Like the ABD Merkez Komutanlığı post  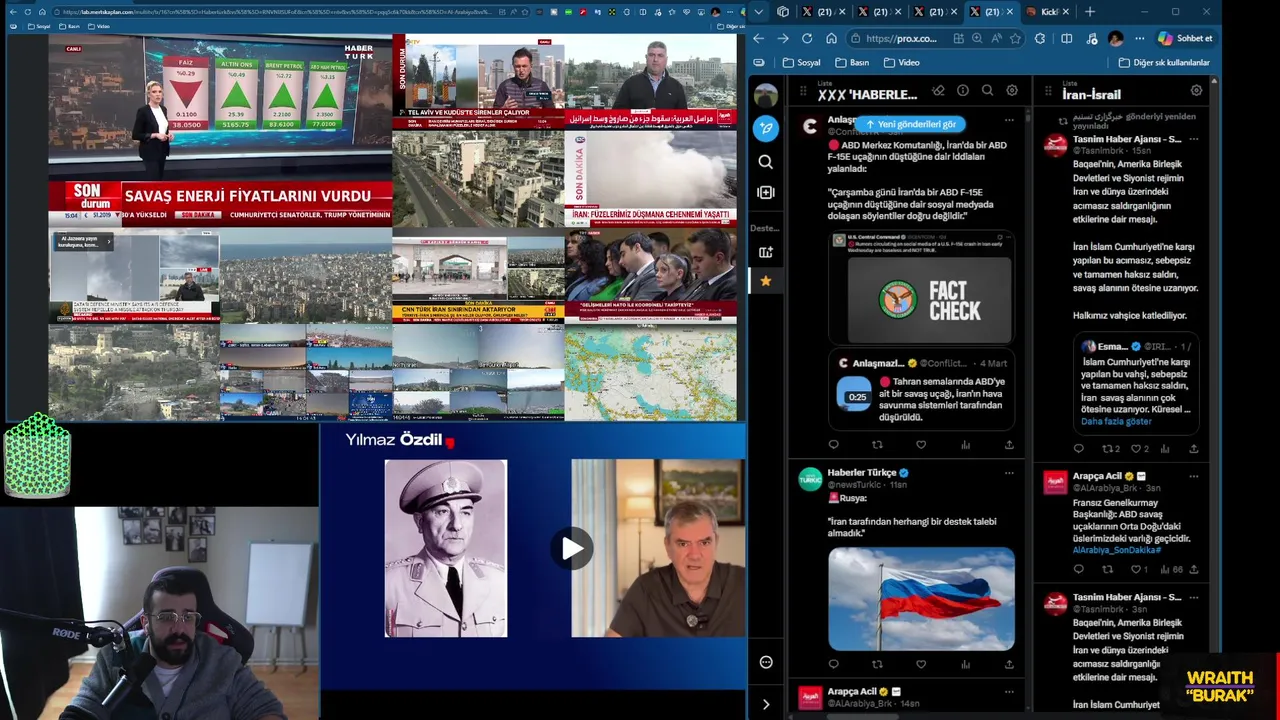tap(921, 445)
